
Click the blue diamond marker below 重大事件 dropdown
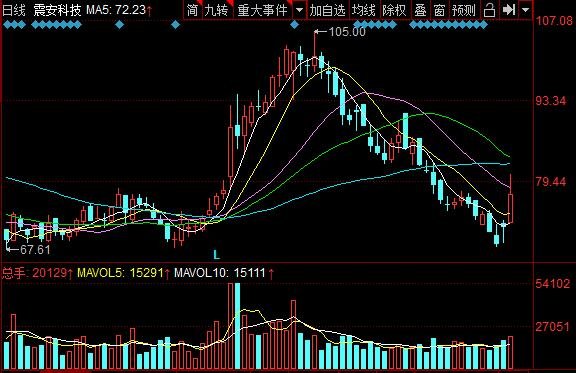(295, 25)
